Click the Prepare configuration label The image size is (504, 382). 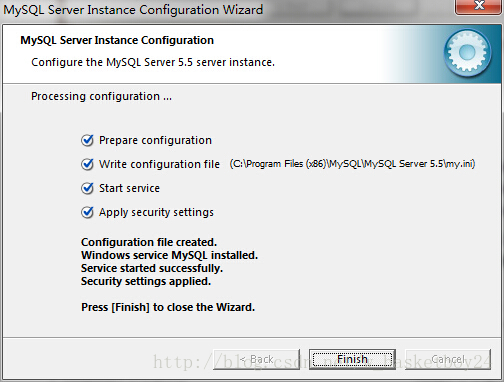155,140
